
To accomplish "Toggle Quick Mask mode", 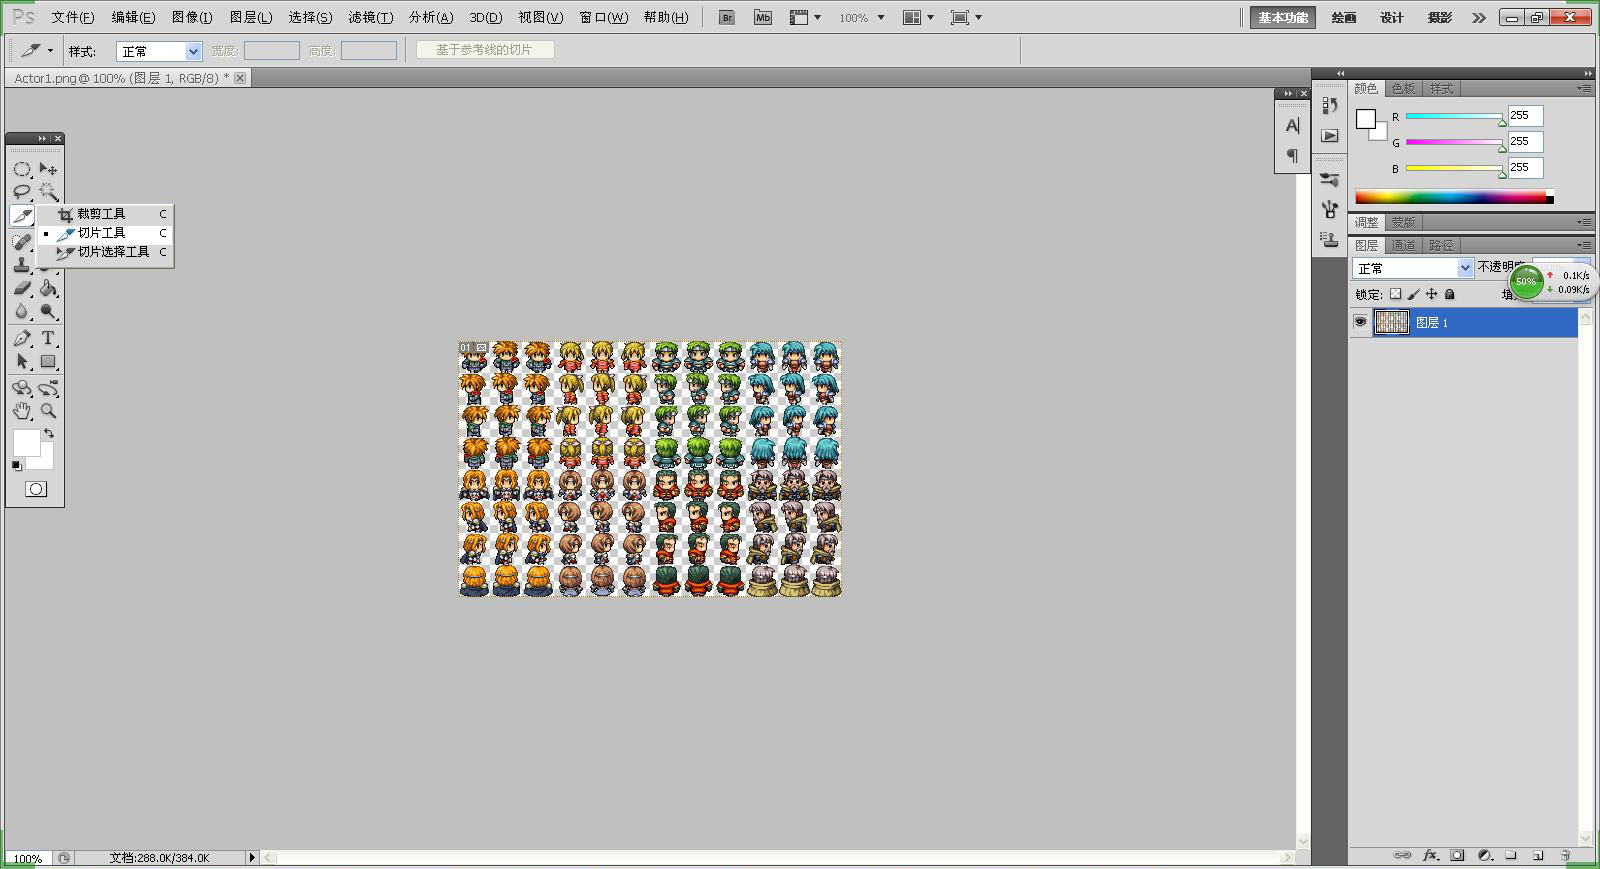I will pos(36,489).
